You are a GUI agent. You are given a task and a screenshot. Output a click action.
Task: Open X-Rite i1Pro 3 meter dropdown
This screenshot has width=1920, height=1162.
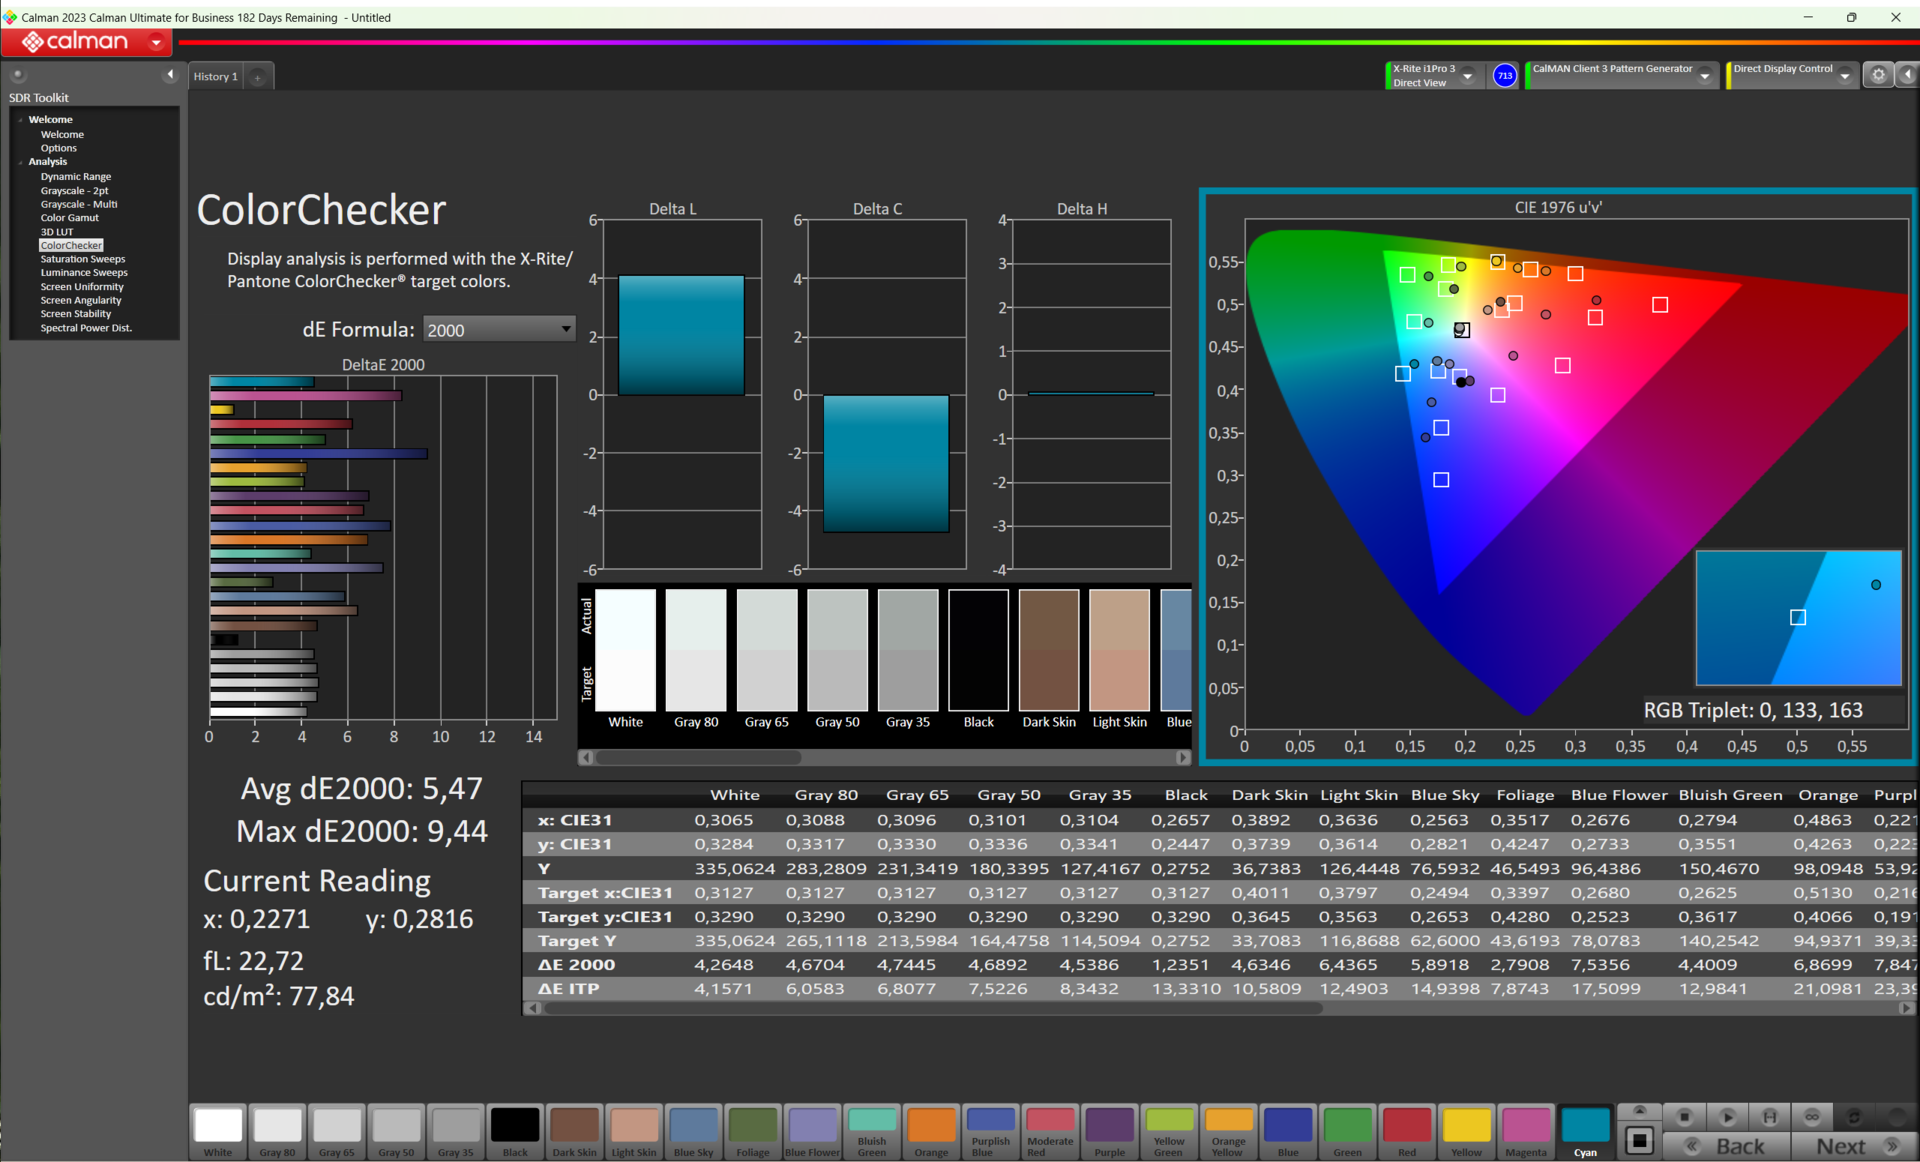click(1467, 76)
